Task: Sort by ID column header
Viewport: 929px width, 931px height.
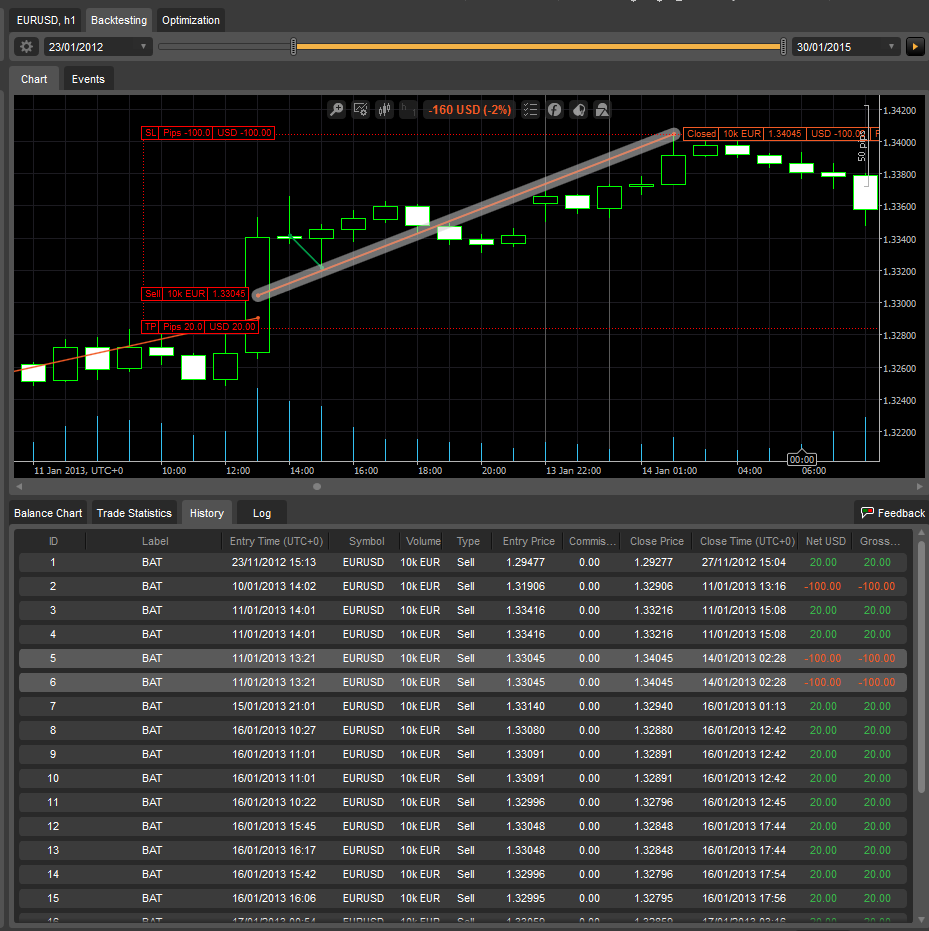Action: 53,541
